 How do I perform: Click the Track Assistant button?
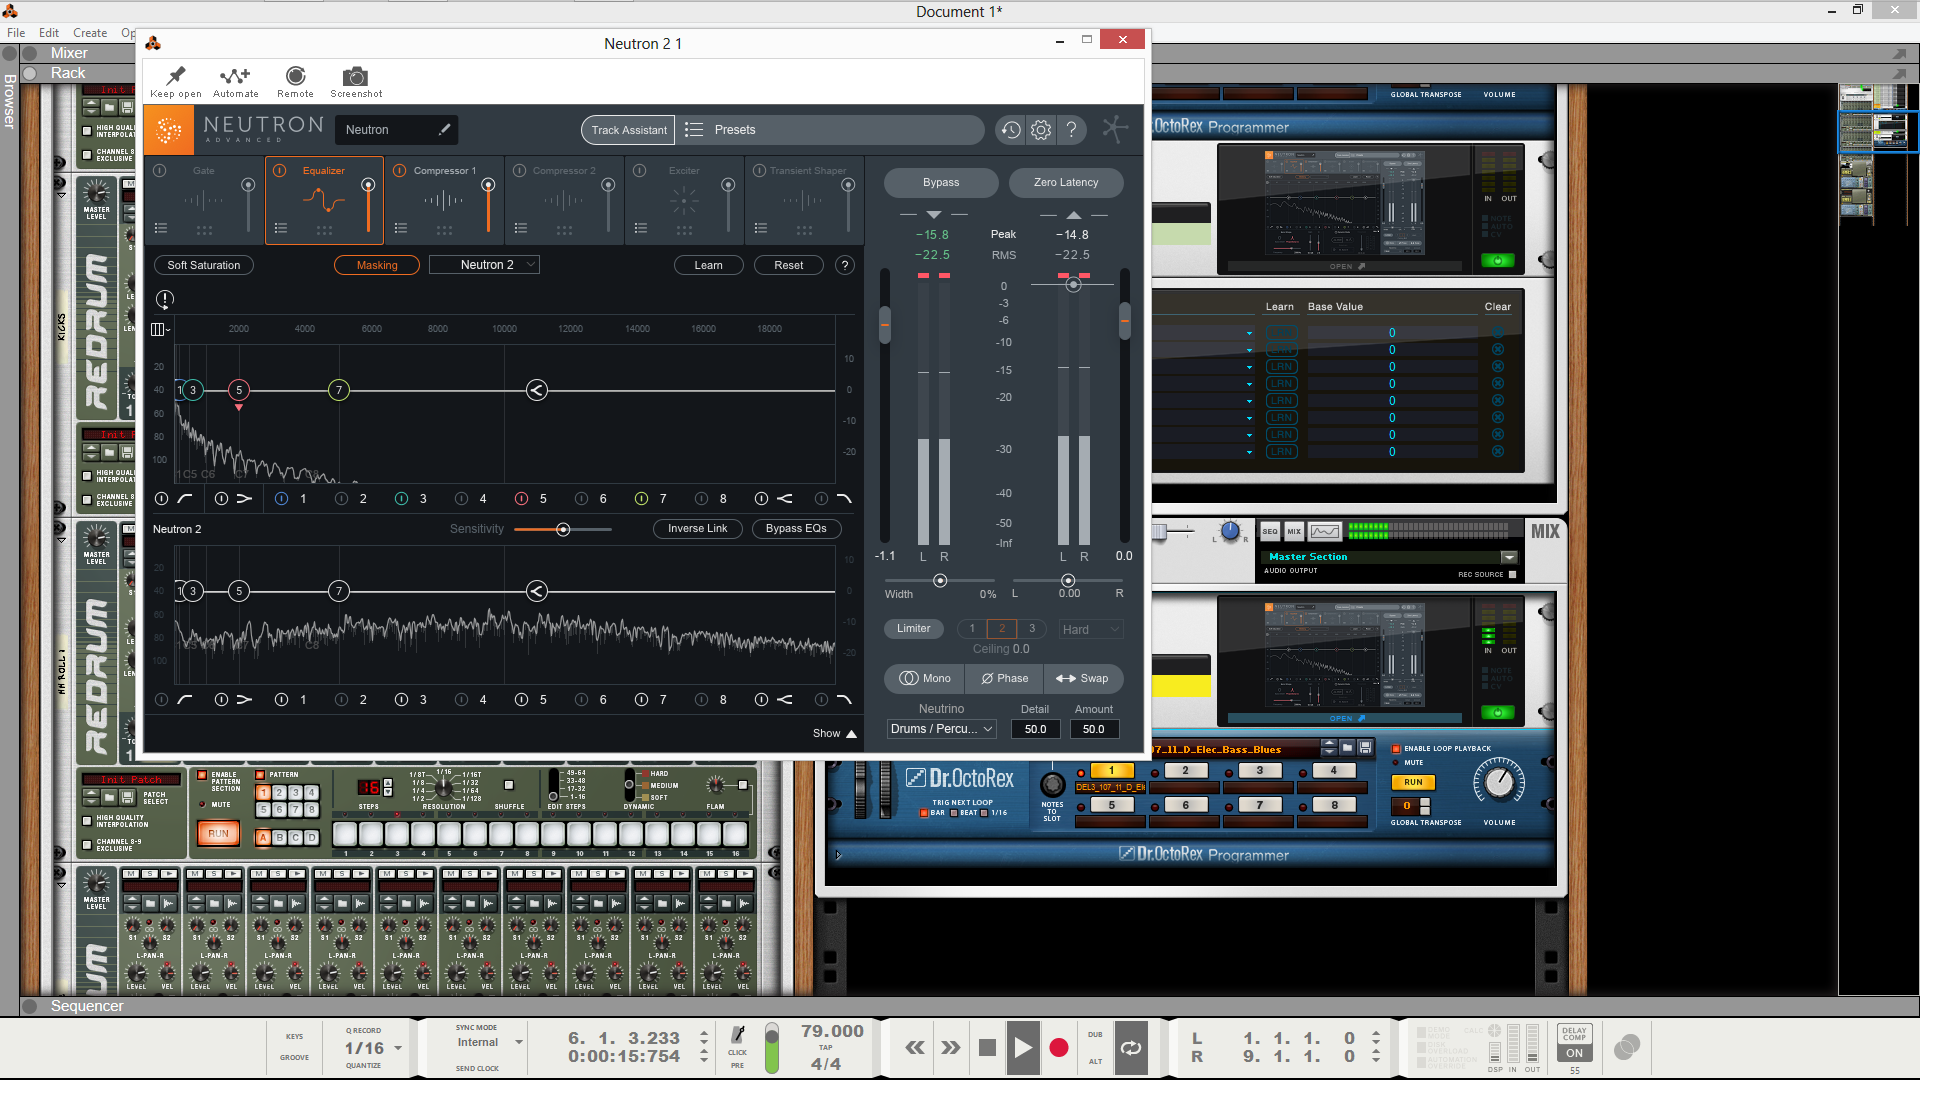(628, 130)
